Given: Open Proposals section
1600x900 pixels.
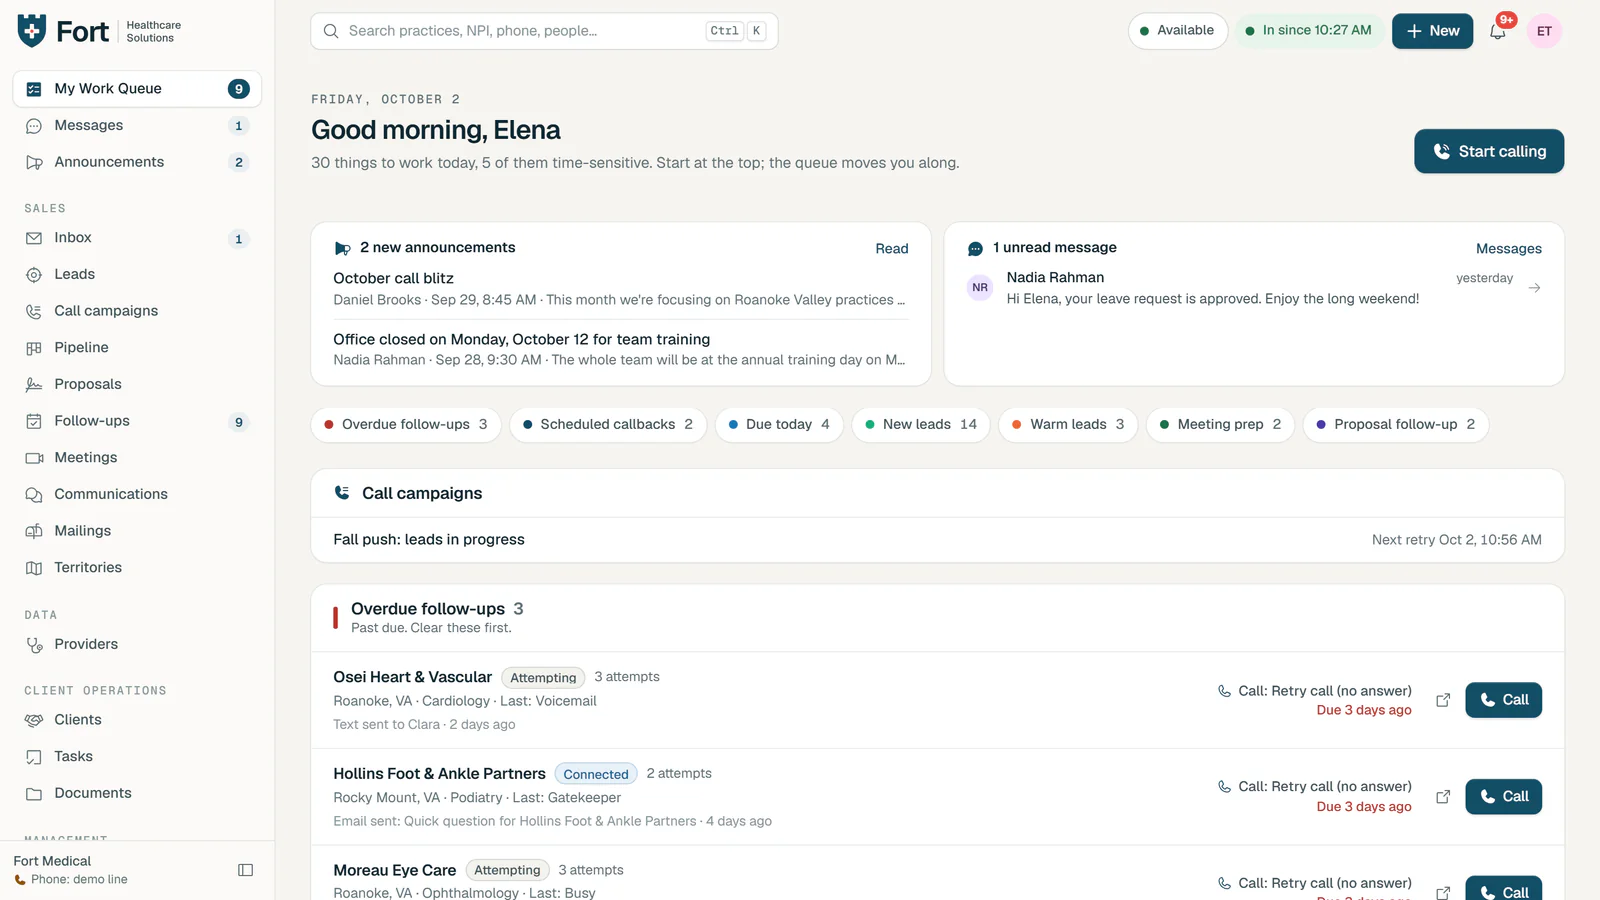Looking at the screenshot, I should tap(137, 384).
